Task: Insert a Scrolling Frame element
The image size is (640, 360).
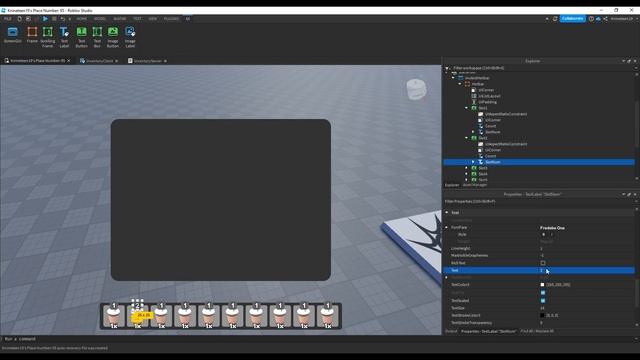Action: point(48,37)
